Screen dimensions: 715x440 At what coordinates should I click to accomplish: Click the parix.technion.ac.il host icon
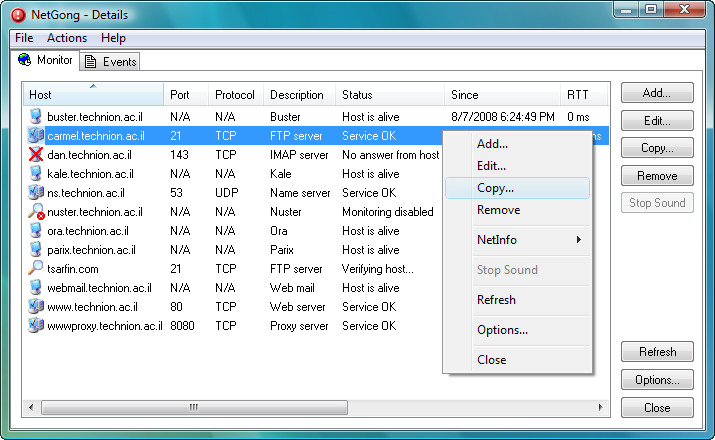36,250
